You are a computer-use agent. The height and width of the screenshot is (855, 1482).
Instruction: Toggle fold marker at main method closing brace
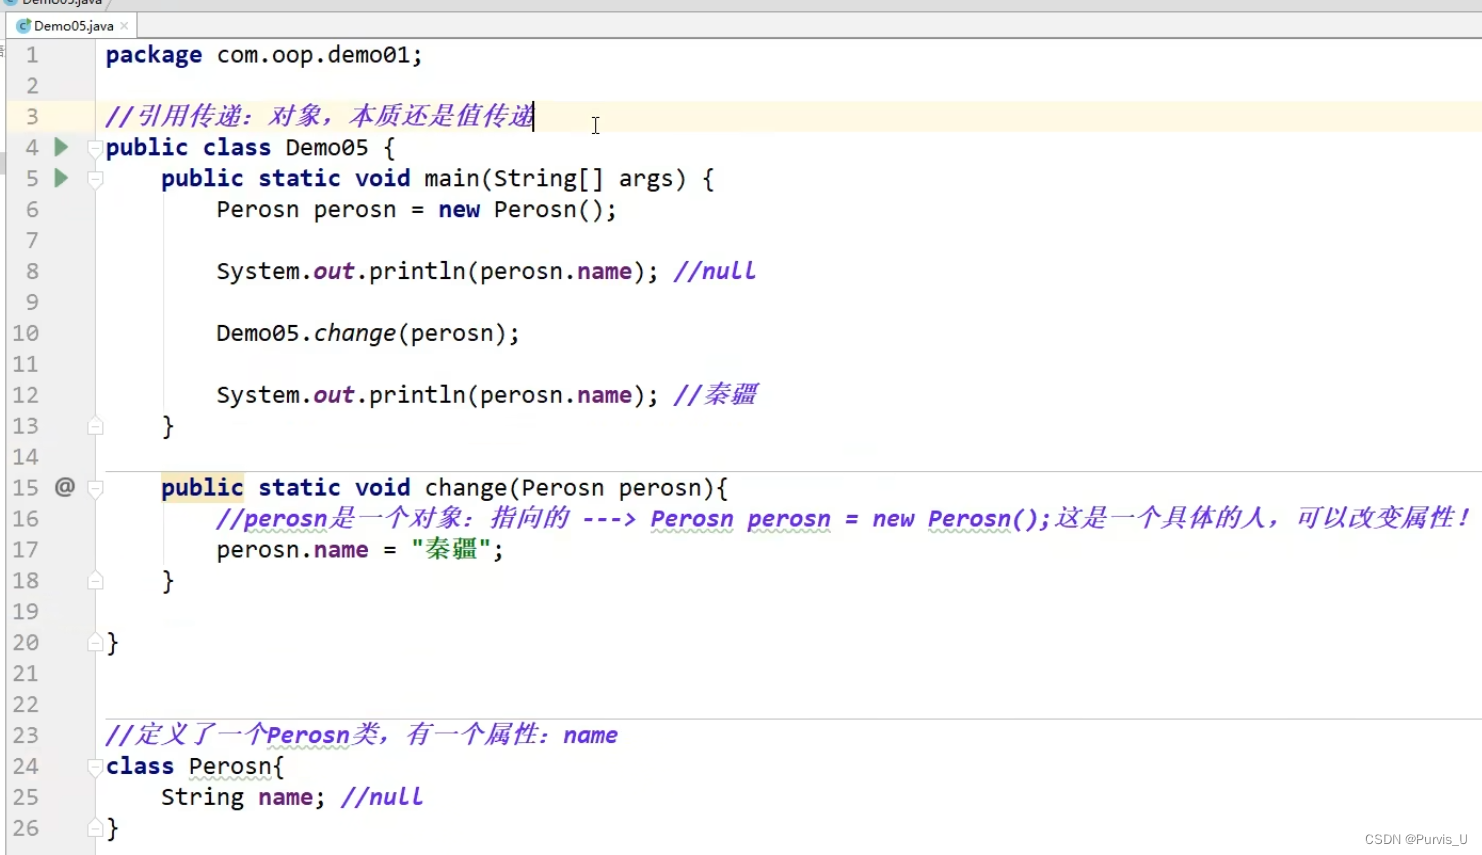[x=95, y=426]
